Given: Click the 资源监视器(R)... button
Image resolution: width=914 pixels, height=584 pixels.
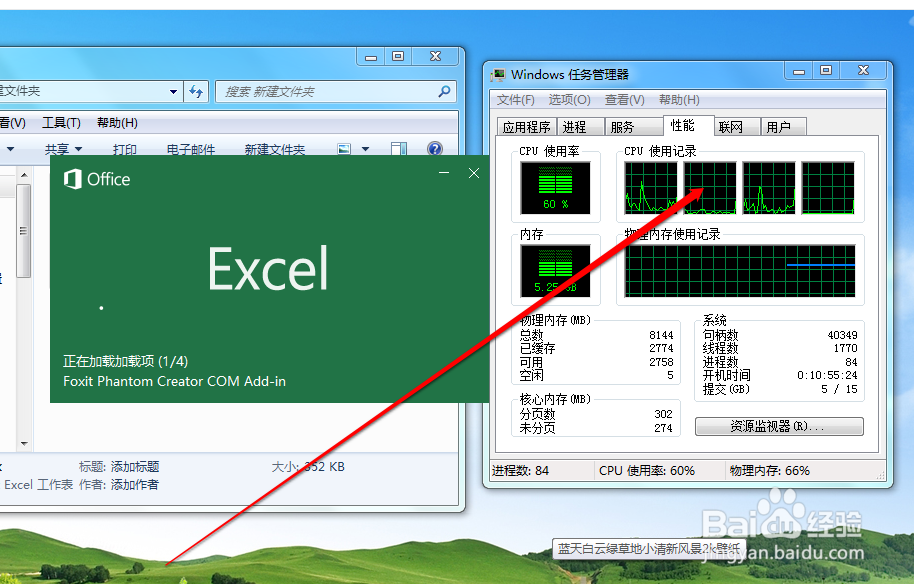Looking at the screenshot, I should click(x=779, y=426).
